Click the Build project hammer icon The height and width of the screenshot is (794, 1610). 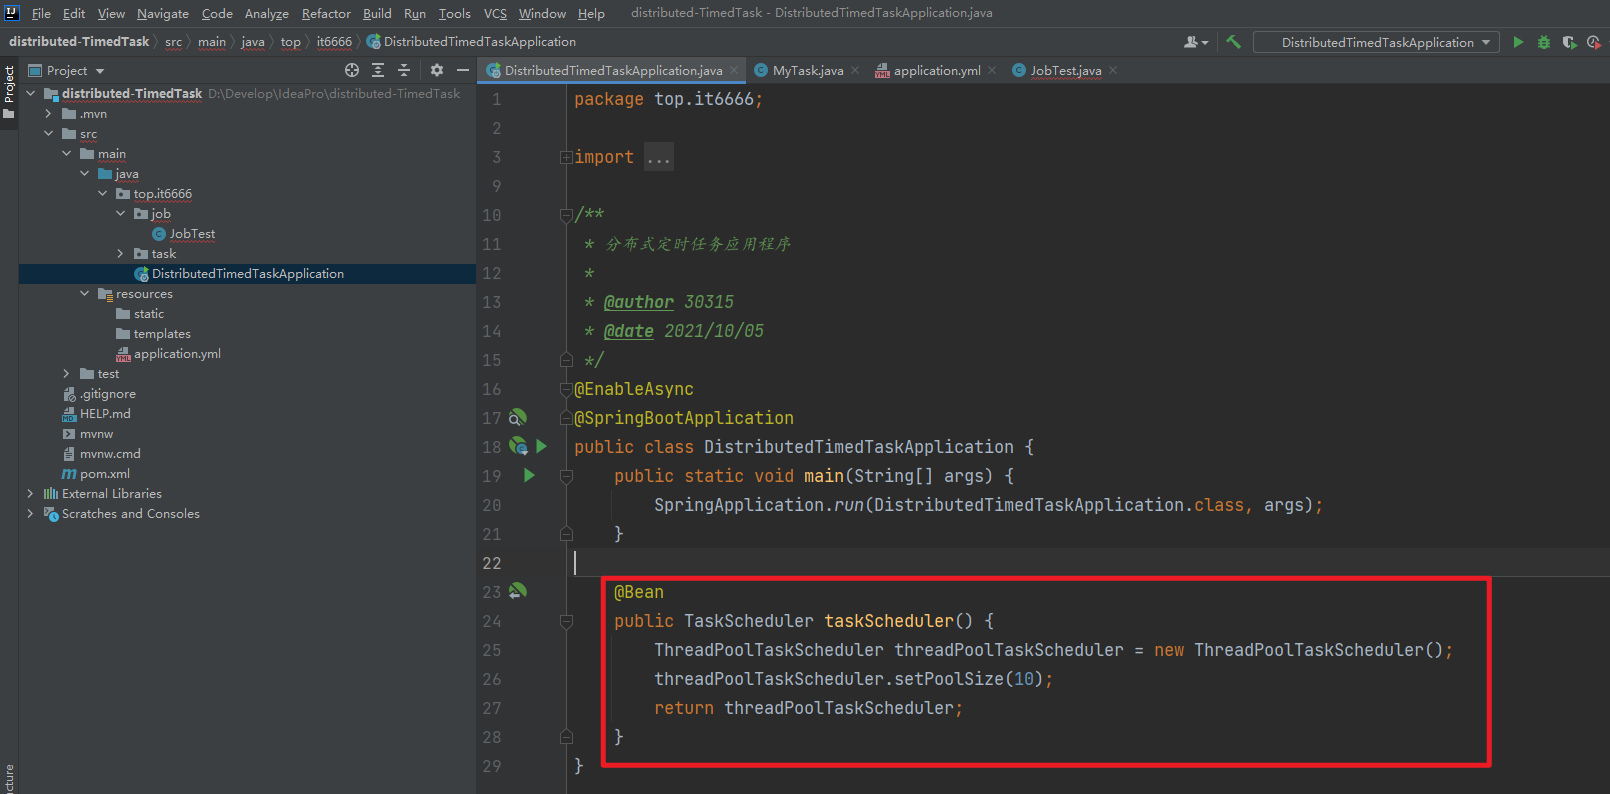click(x=1233, y=42)
